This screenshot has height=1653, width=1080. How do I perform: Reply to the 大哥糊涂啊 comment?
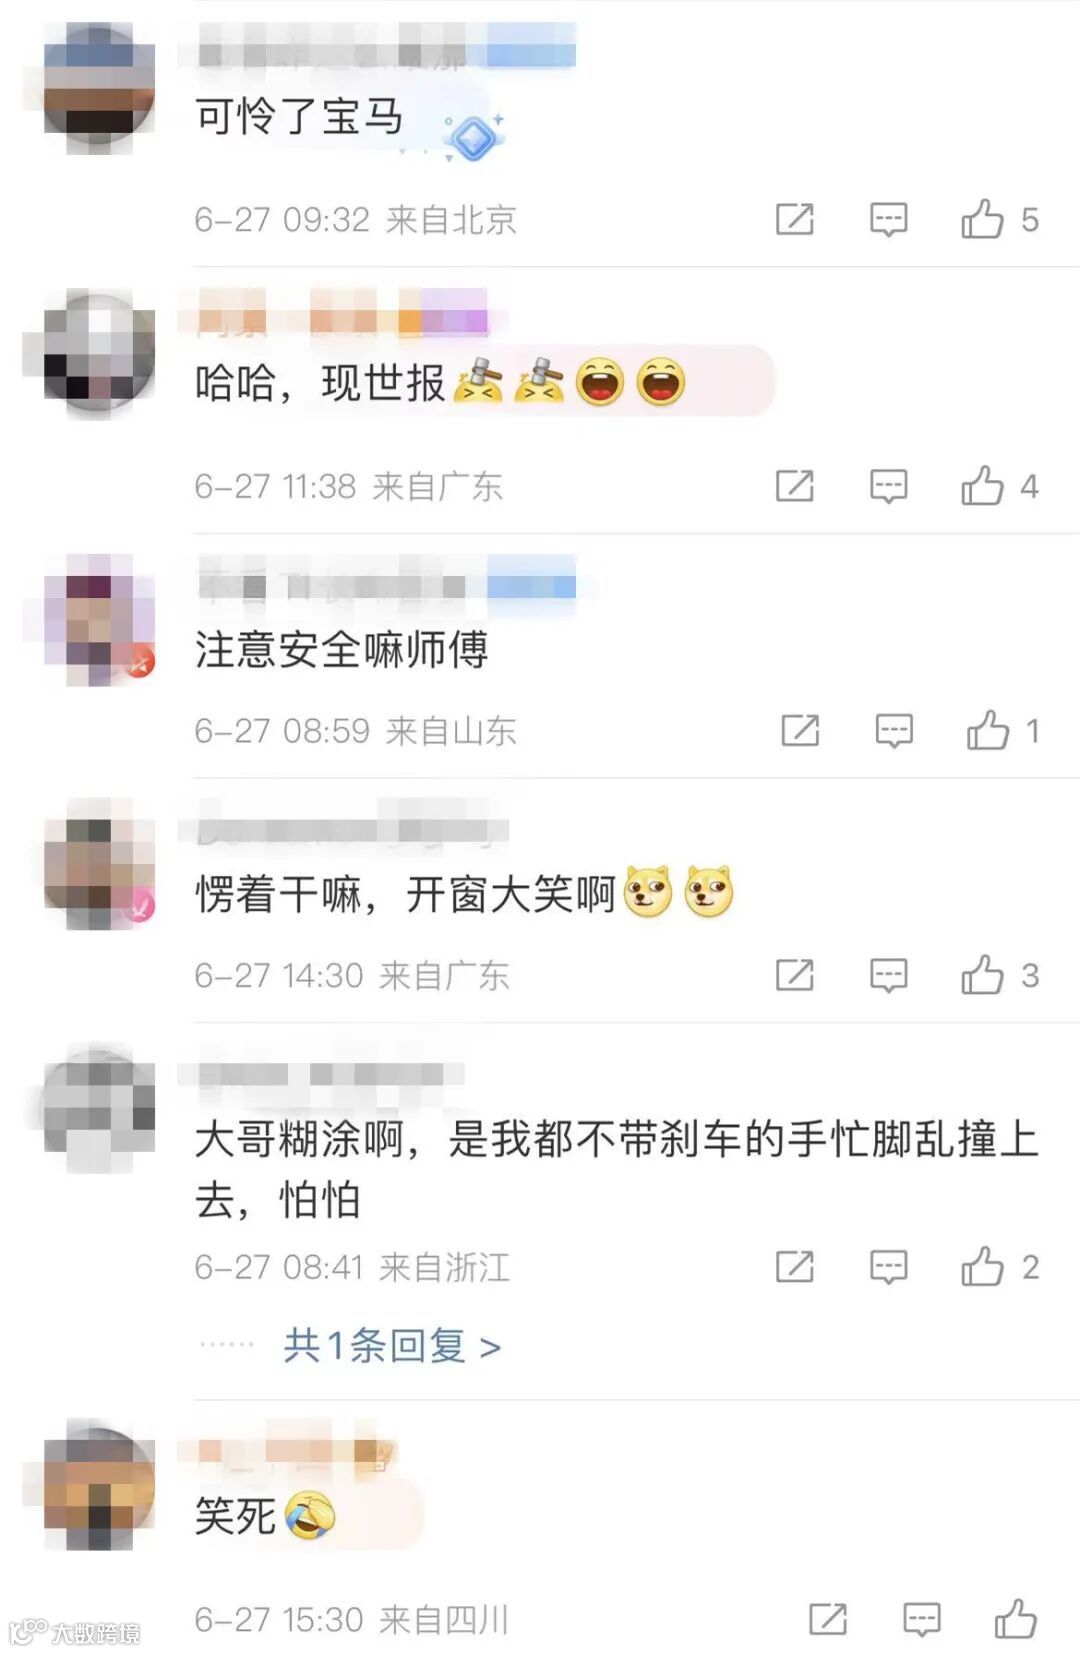(x=888, y=1267)
